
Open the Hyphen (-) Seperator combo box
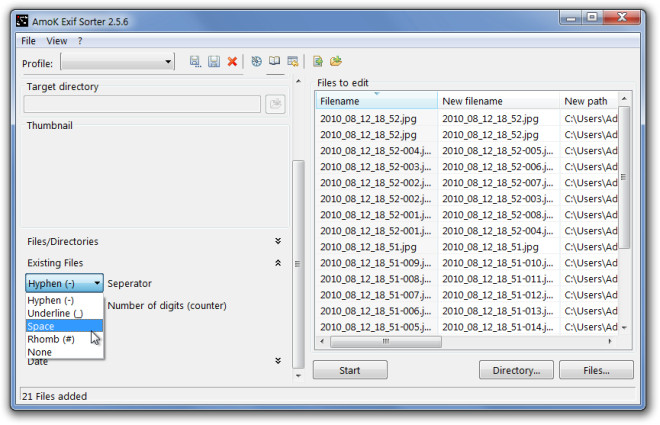tap(64, 283)
